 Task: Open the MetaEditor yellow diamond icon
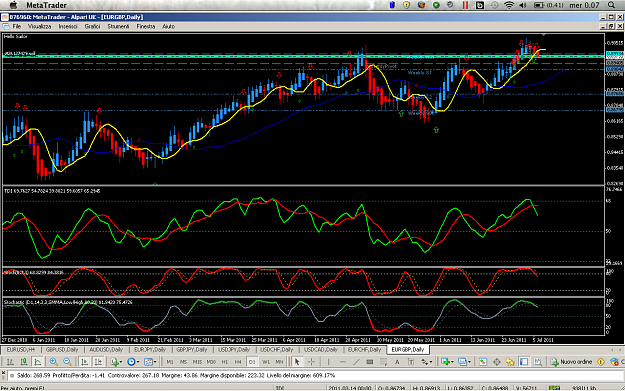click(x=601, y=362)
